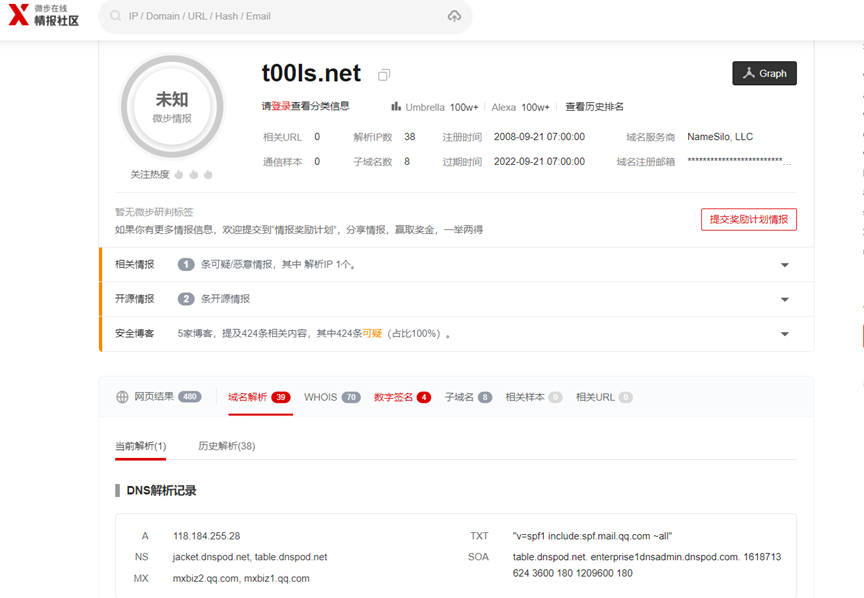864x598 pixels.
Task: Select the 历史解析(38) sub-tab
Action: point(226,446)
